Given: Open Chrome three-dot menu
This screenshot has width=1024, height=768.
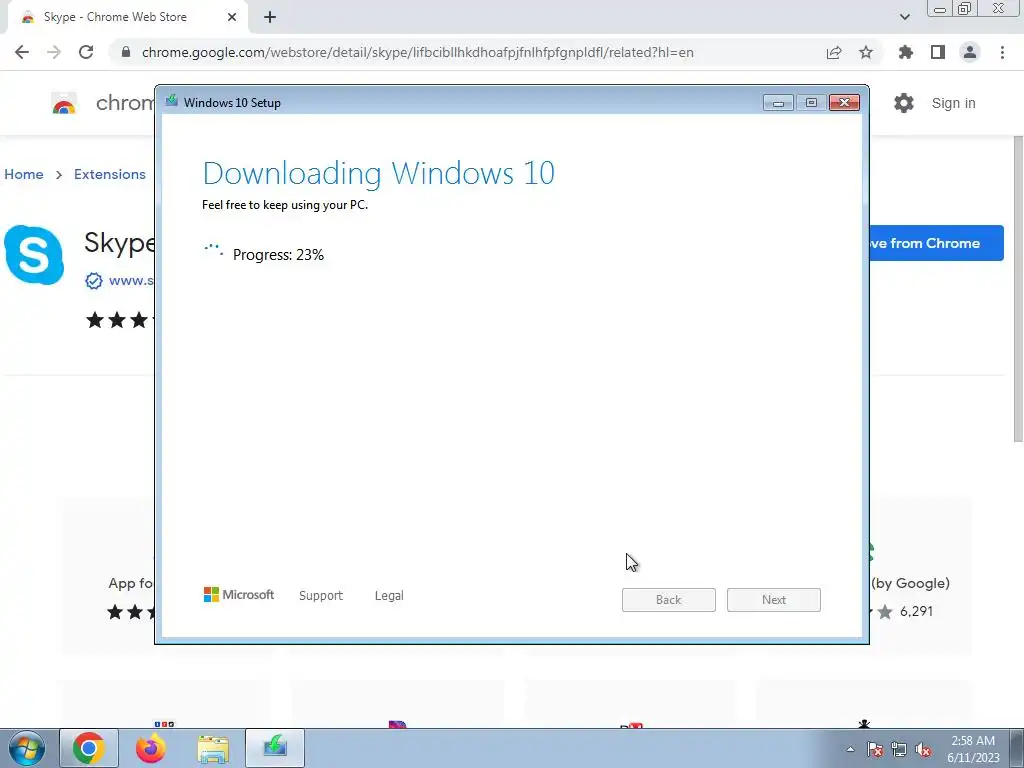Looking at the screenshot, I should (1002, 52).
